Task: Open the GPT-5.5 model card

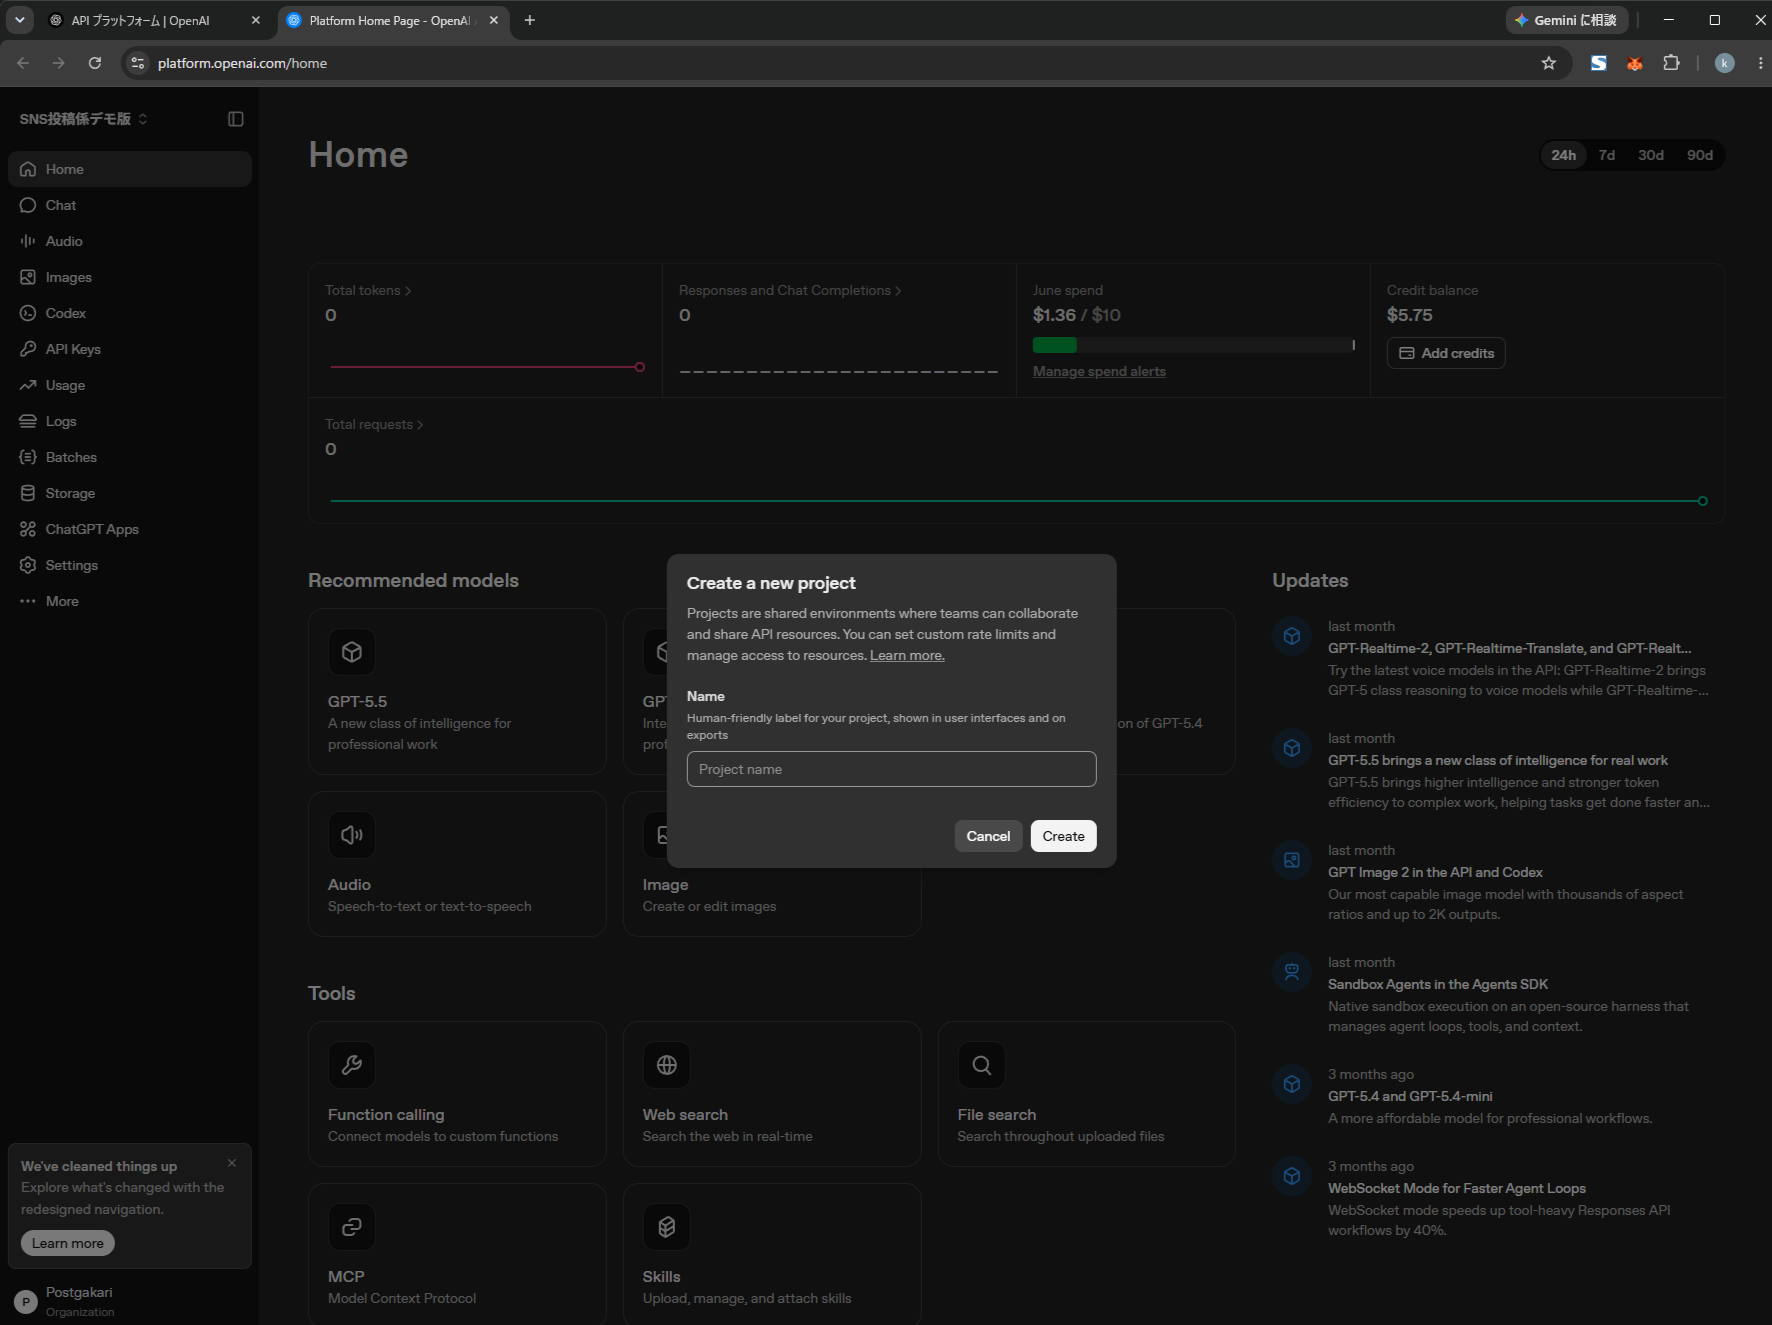Action: point(457,691)
